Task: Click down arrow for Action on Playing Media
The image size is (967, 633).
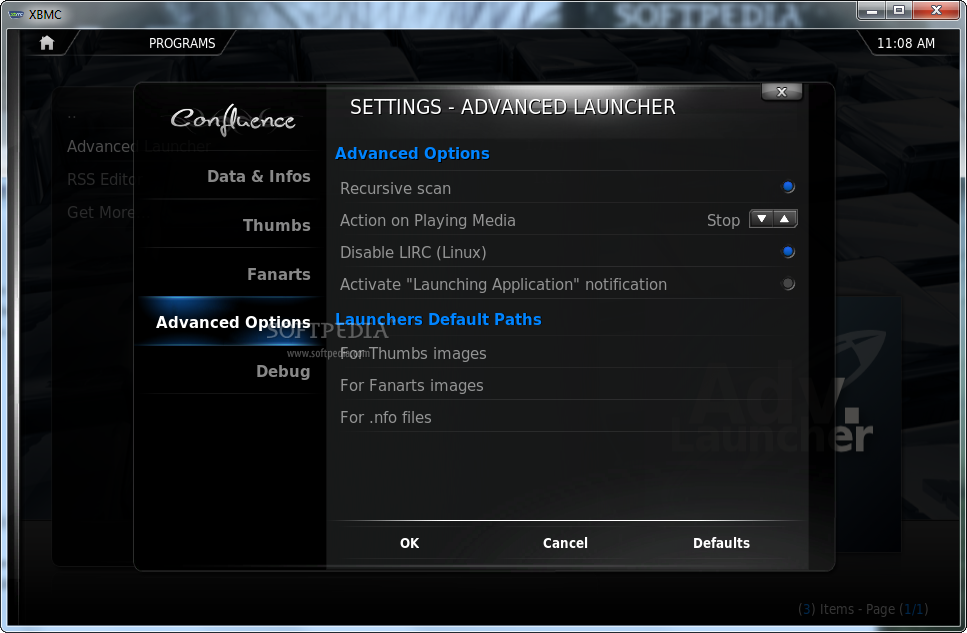Action: click(x=762, y=219)
